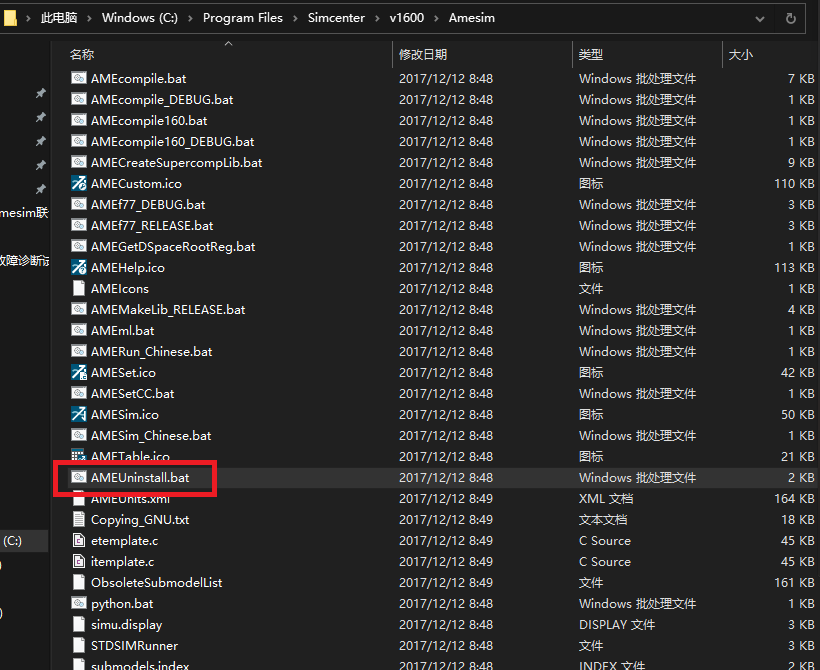
Task: Click the AMESet.ico file icon
Action: click(x=78, y=372)
